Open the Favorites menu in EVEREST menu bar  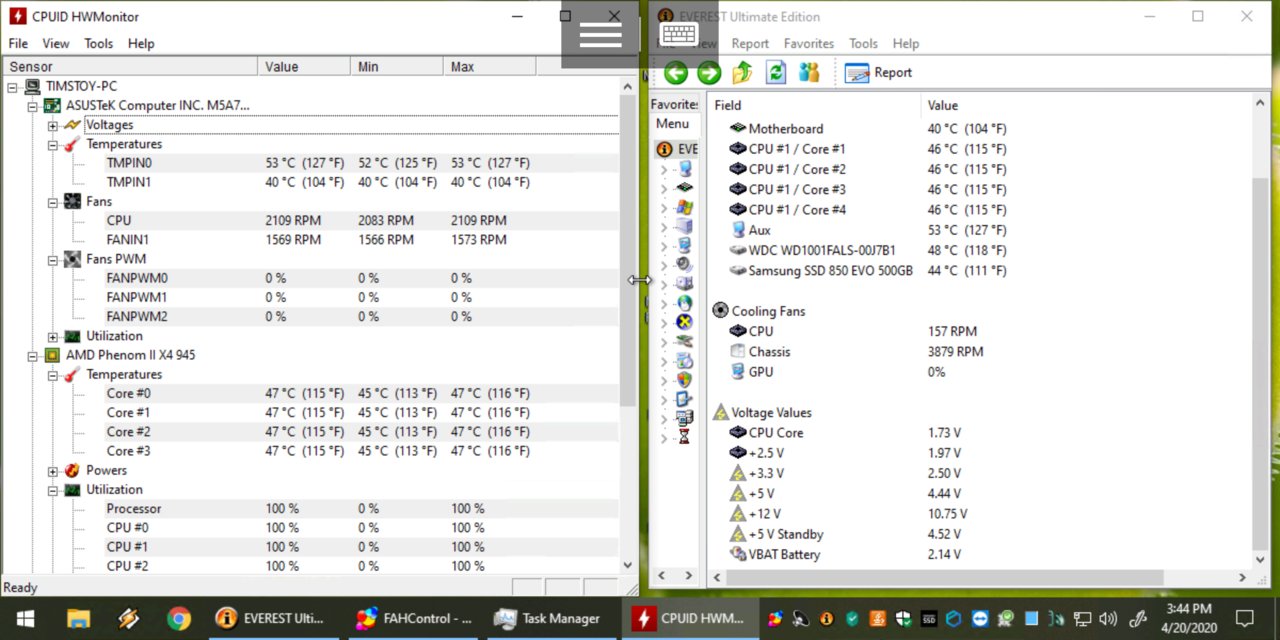click(x=808, y=43)
